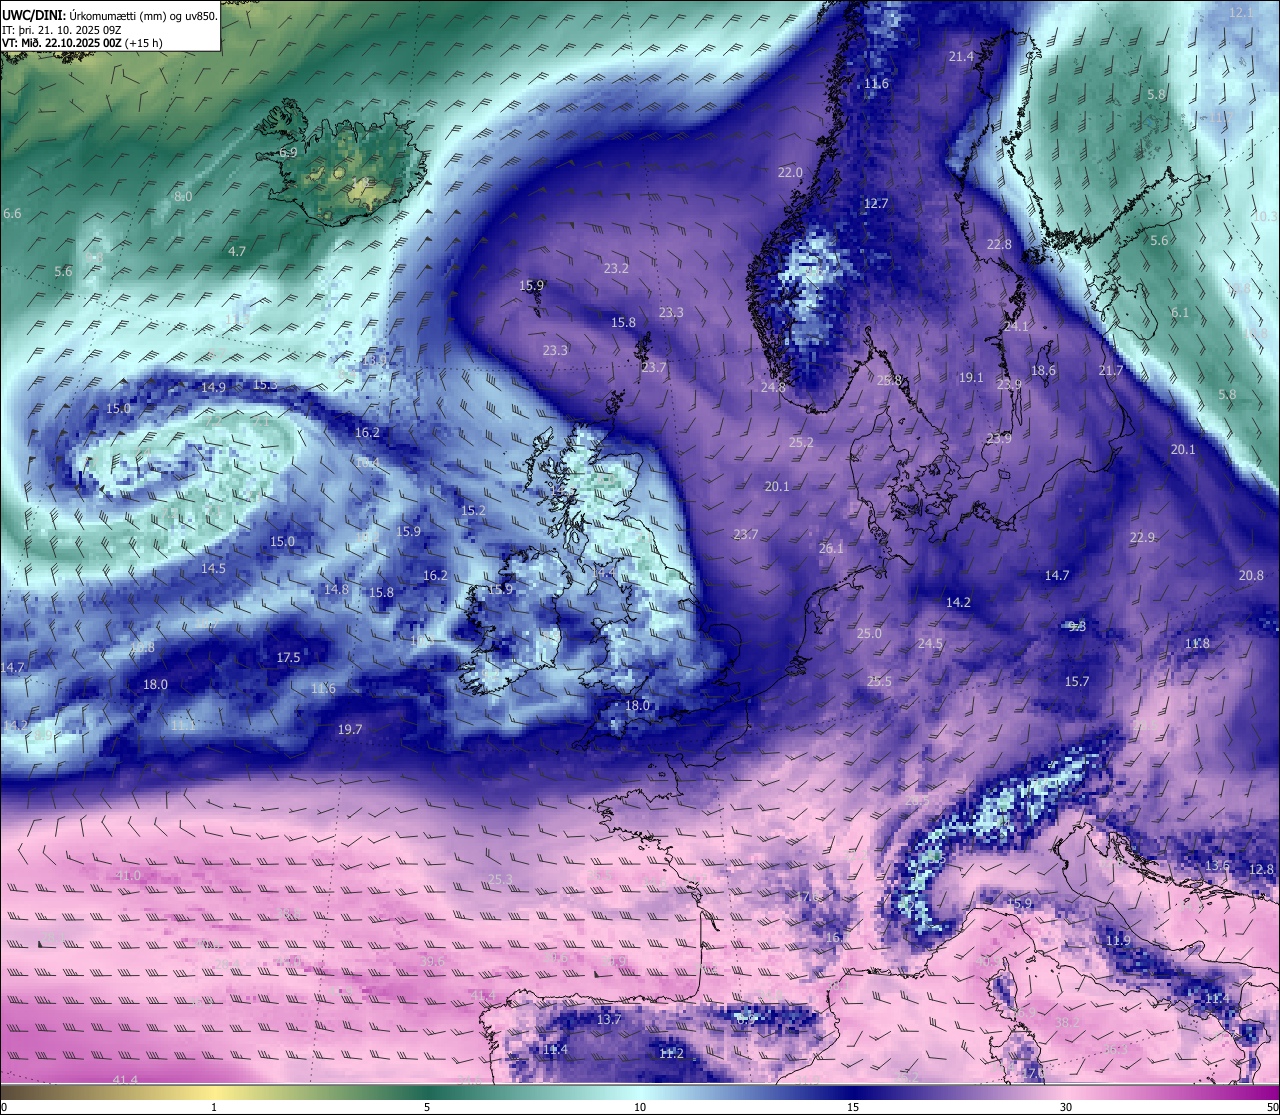This screenshot has height=1115, width=1280.
Task: Click the 1 tick on the color scale
Action: click(214, 1107)
